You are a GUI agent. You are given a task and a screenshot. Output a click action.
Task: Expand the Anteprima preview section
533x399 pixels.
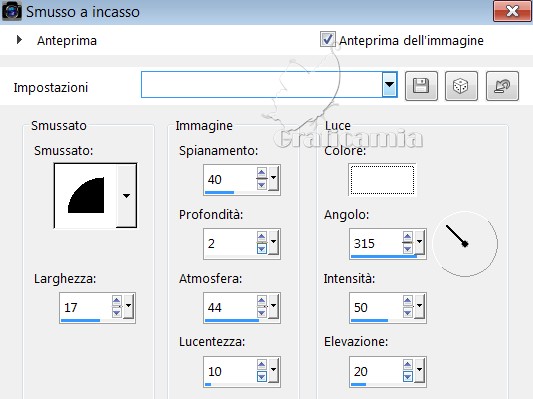pos(19,40)
